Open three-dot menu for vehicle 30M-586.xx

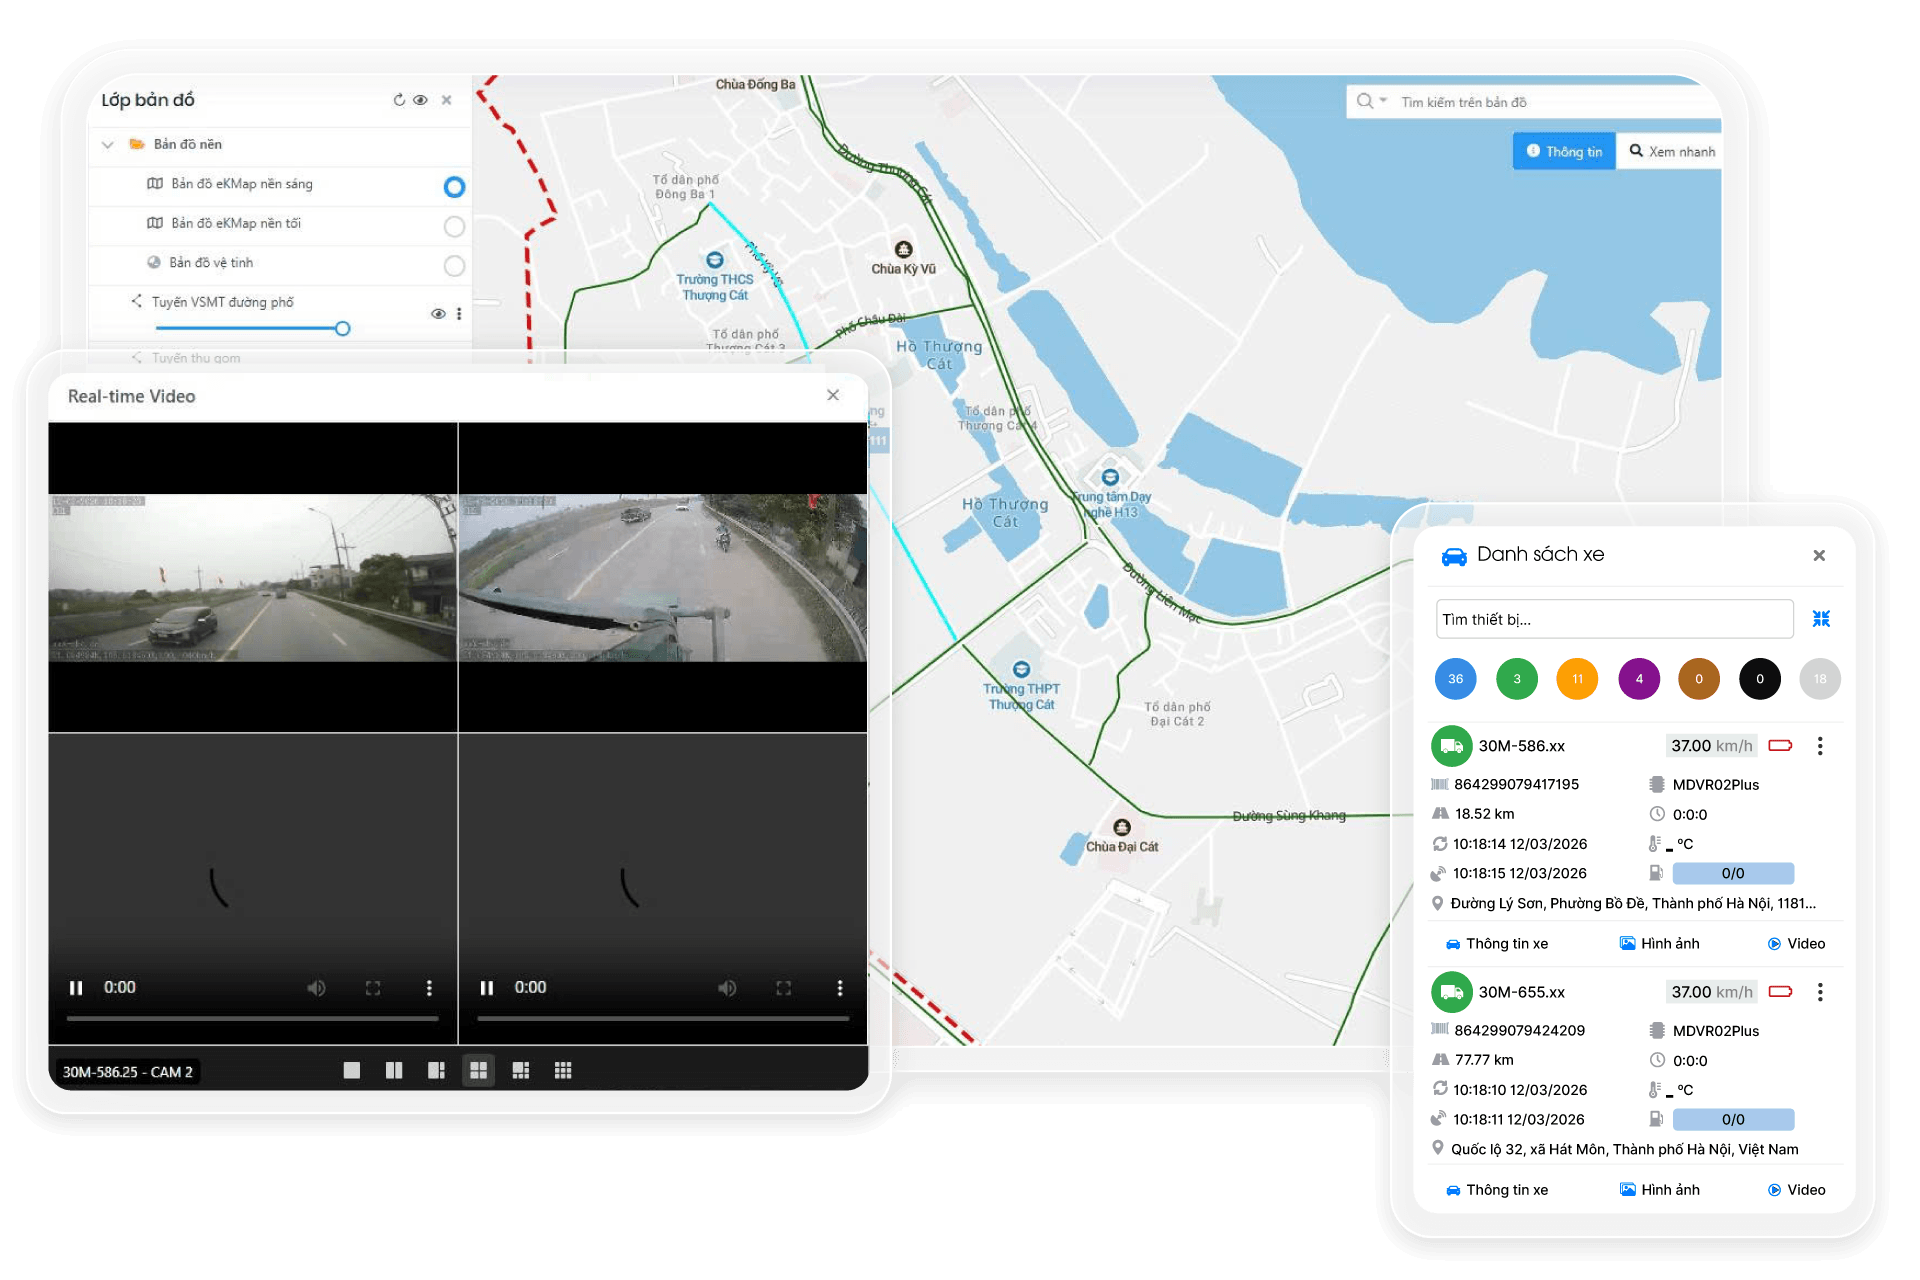pyautogui.click(x=1820, y=746)
